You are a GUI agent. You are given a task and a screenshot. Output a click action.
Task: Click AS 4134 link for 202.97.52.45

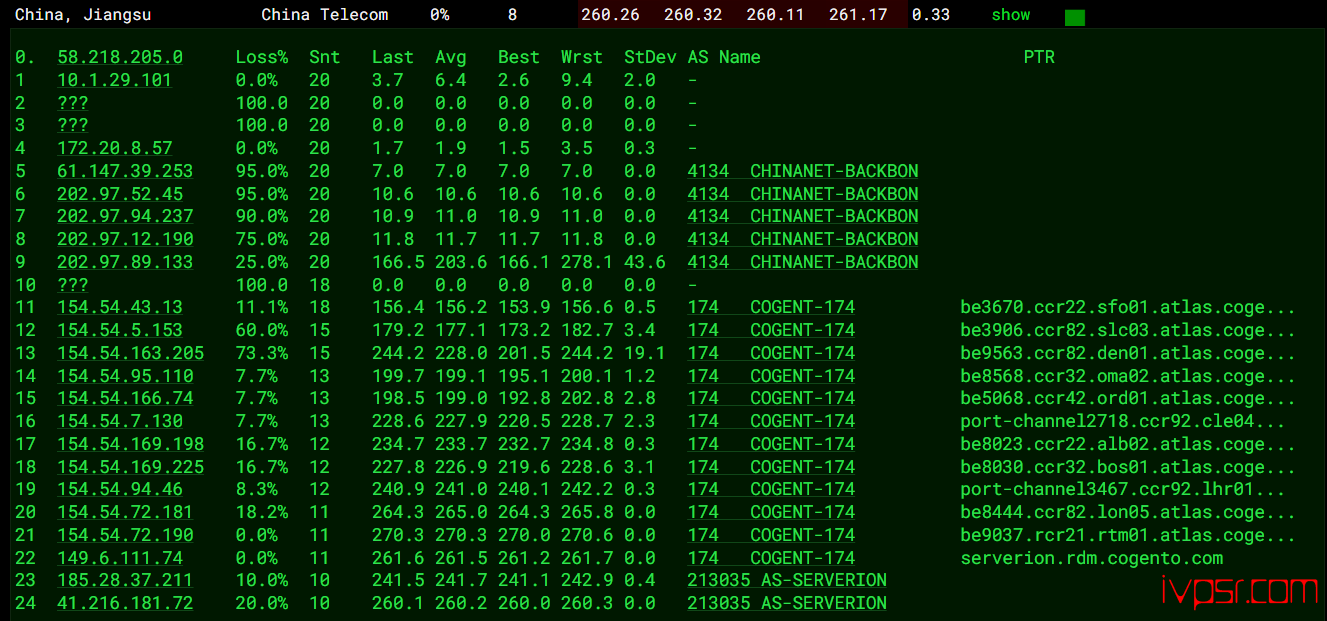pos(802,194)
